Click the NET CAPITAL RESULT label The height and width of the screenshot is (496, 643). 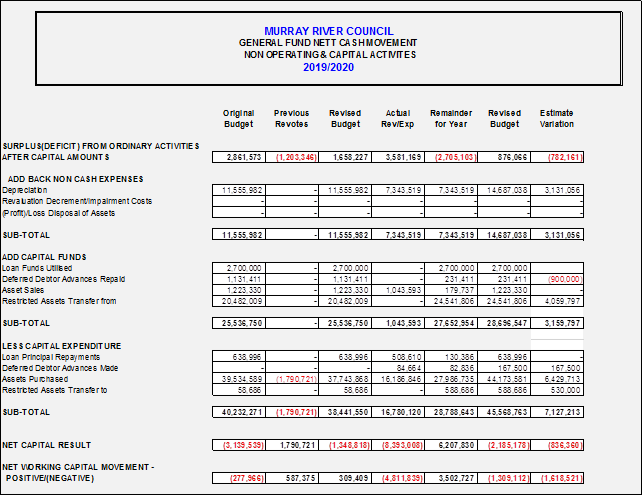(x=46, y=445)
